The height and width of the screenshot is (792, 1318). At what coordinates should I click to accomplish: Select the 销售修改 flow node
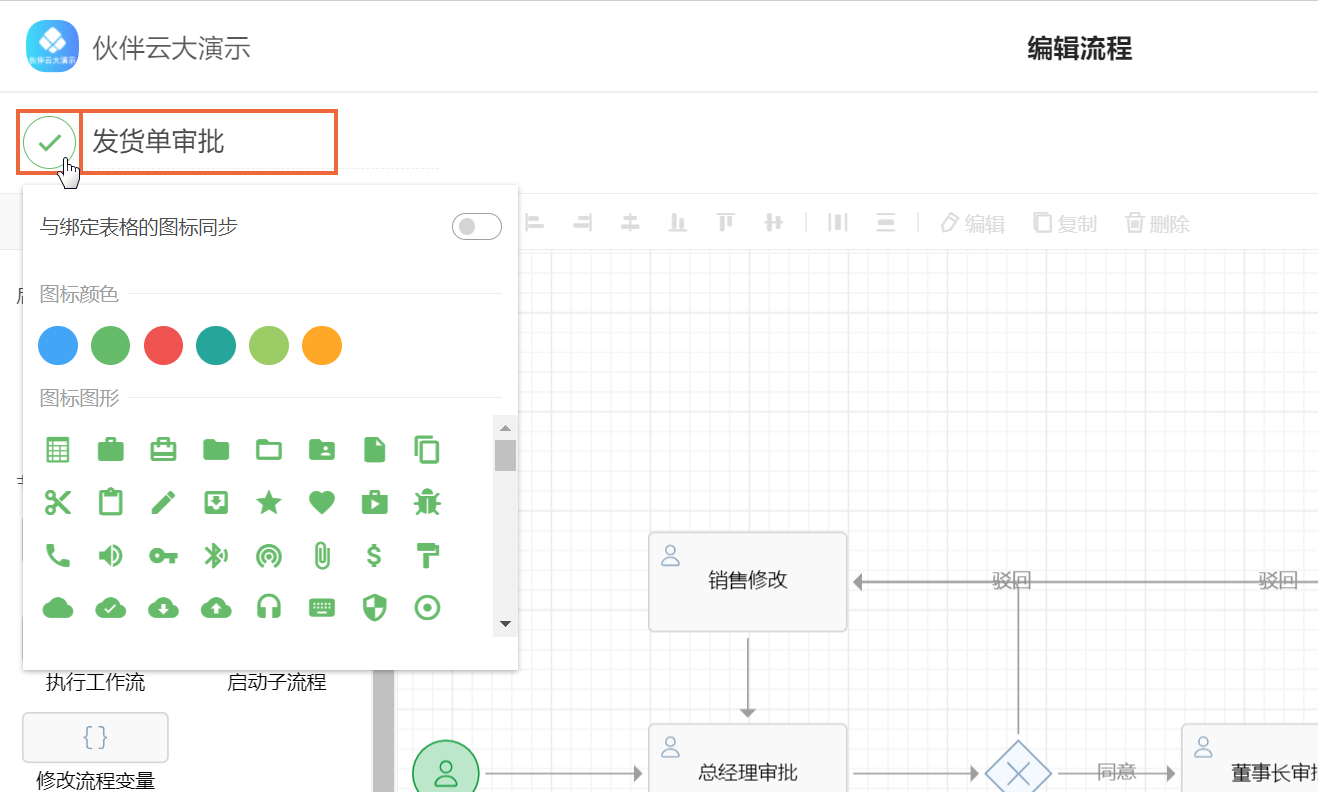748,581
